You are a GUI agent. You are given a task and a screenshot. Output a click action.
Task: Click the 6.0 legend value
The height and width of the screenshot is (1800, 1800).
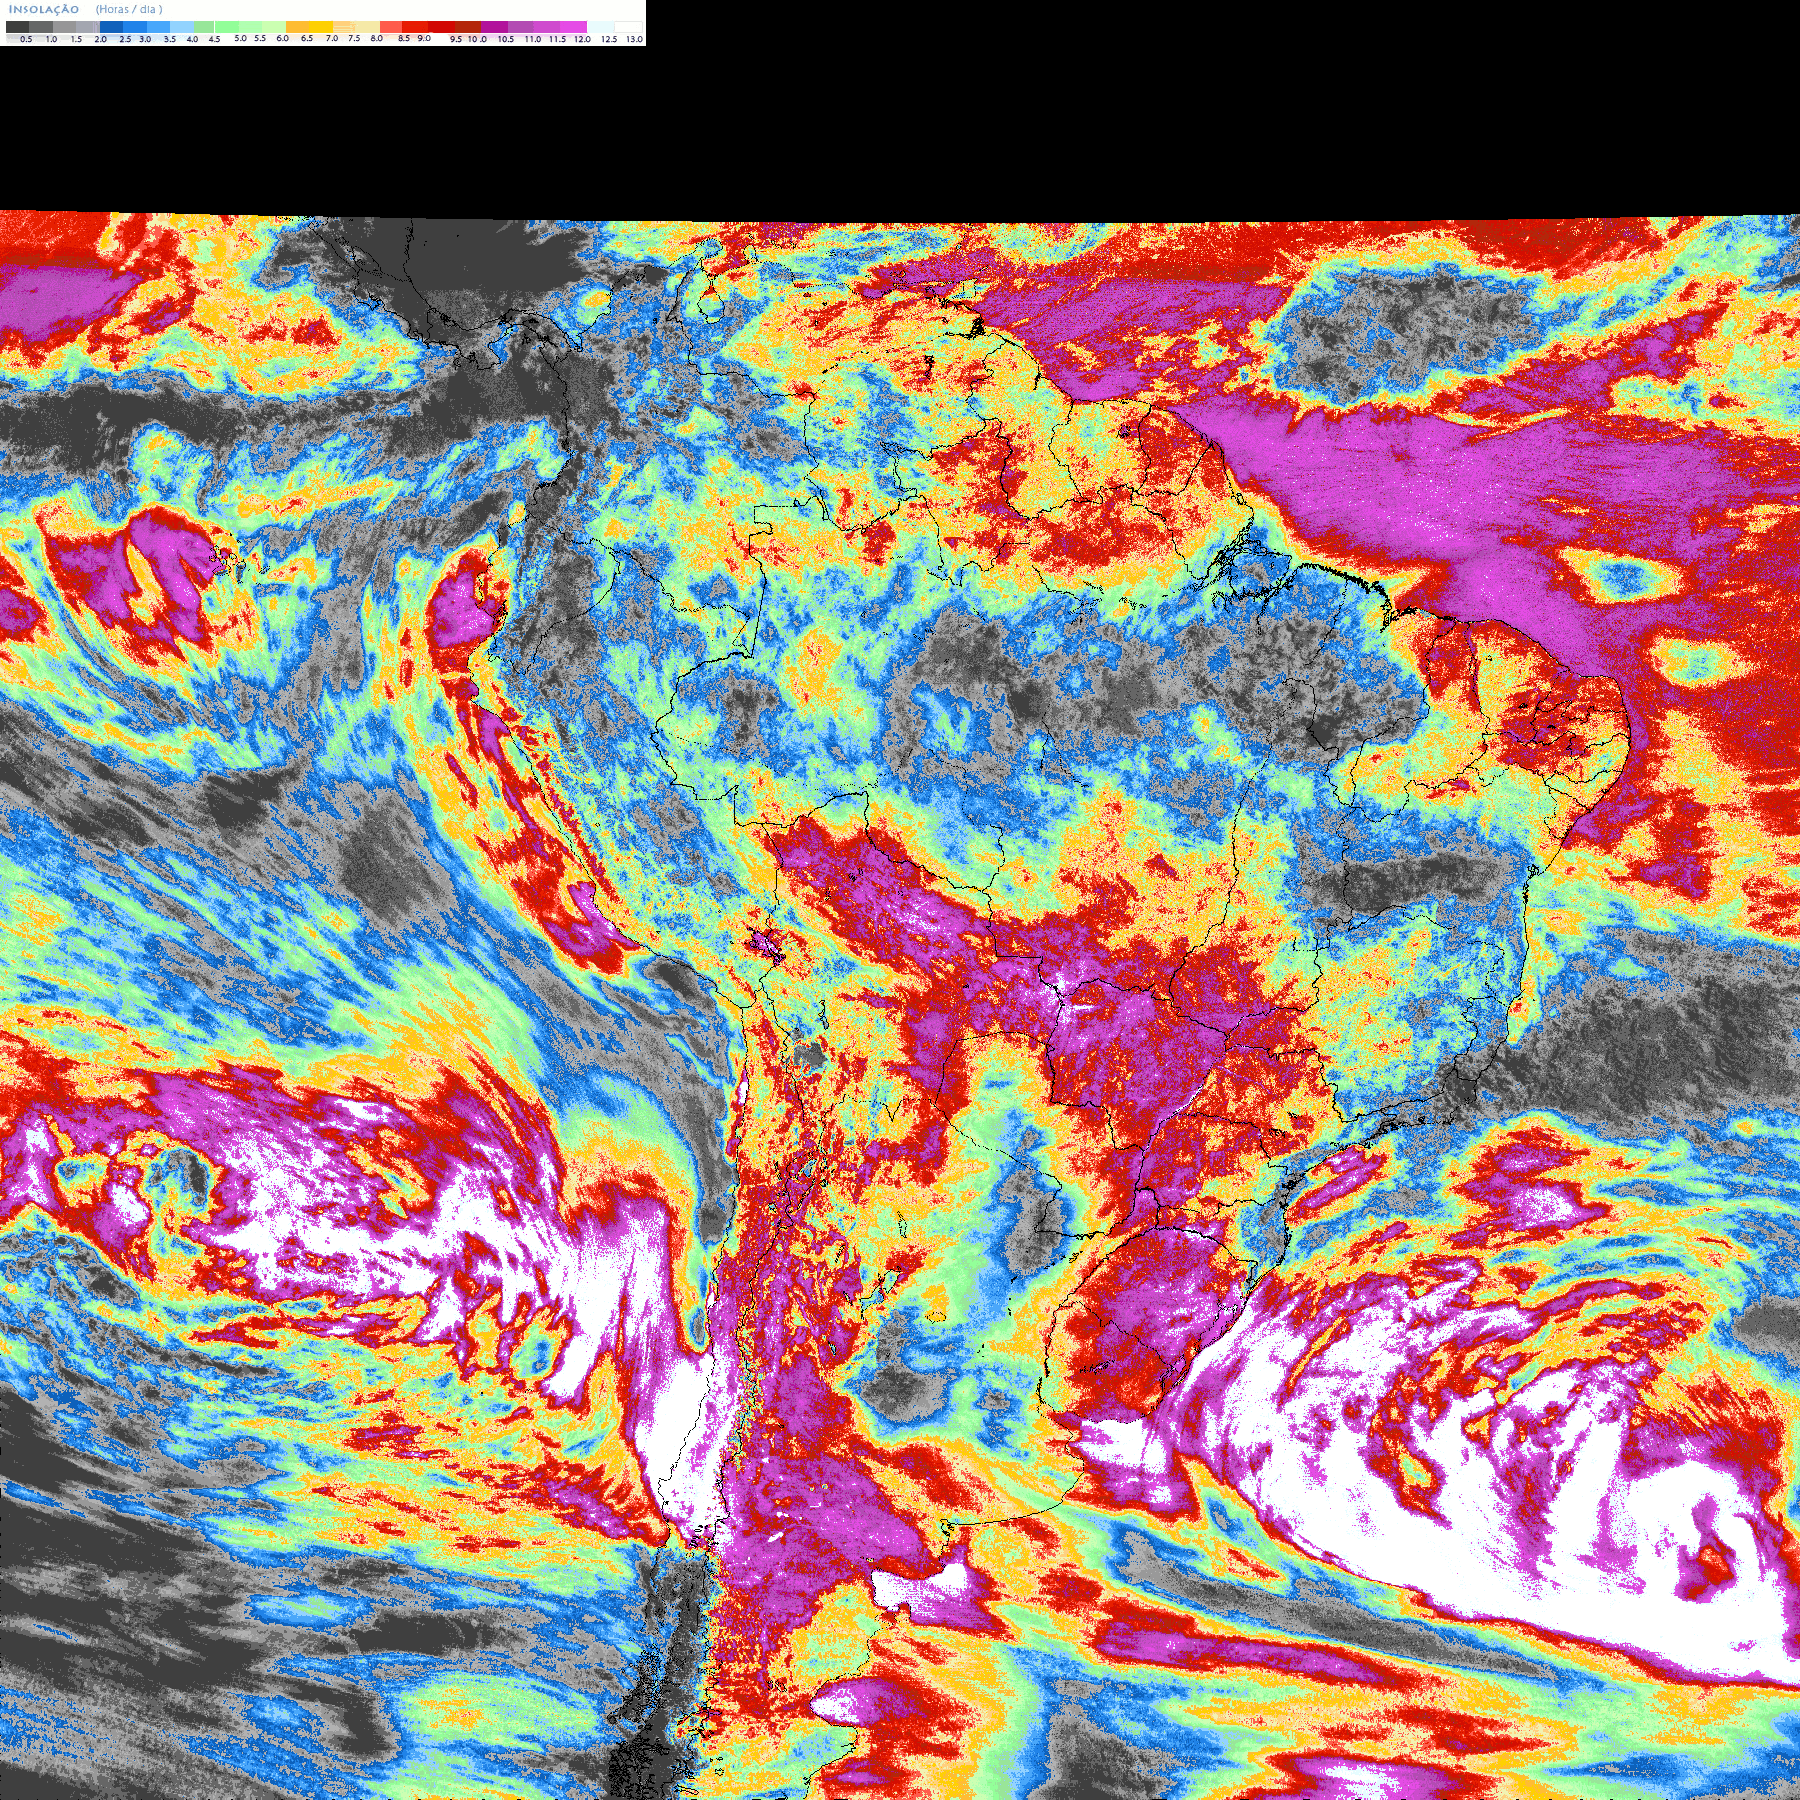coord(283,38)
